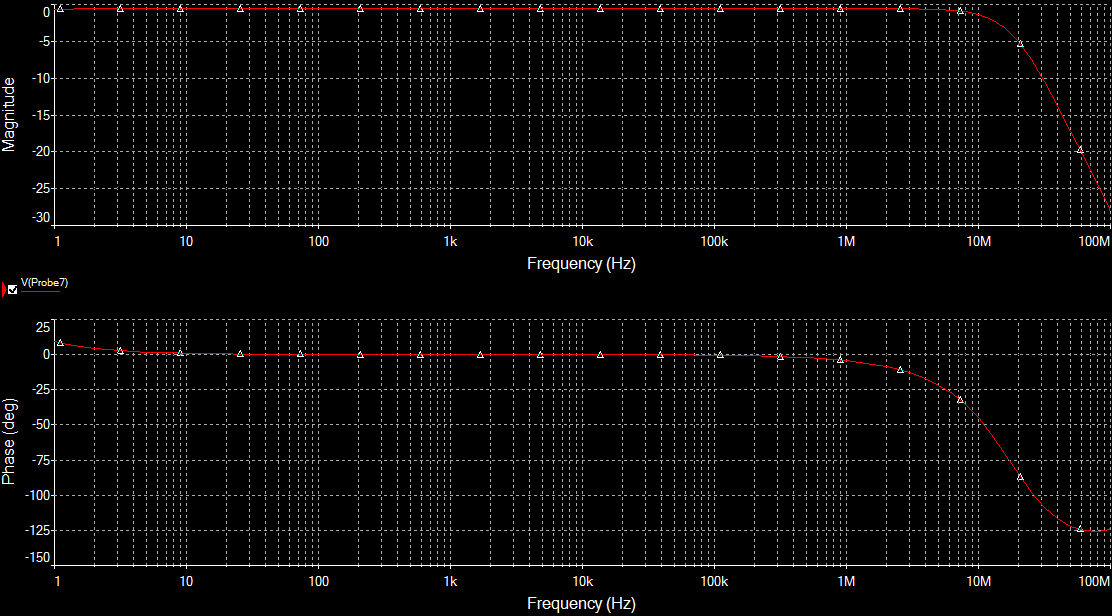
Task: Click the positive 25 tick on phase axis
Action: [x=43, y=327]
